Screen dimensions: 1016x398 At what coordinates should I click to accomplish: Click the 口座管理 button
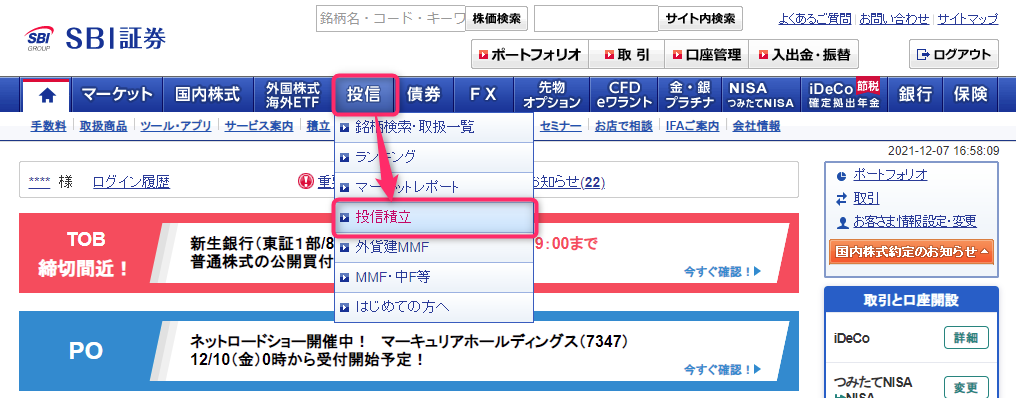coord(707,55)
